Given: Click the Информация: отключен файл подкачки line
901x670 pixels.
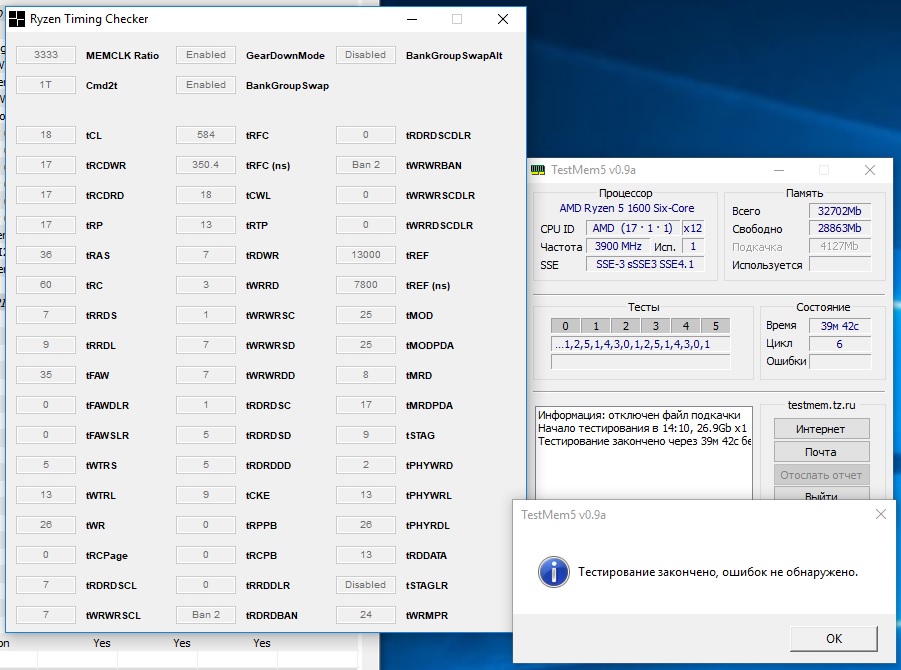Looking at the screenshot, I should coord(639,415).
